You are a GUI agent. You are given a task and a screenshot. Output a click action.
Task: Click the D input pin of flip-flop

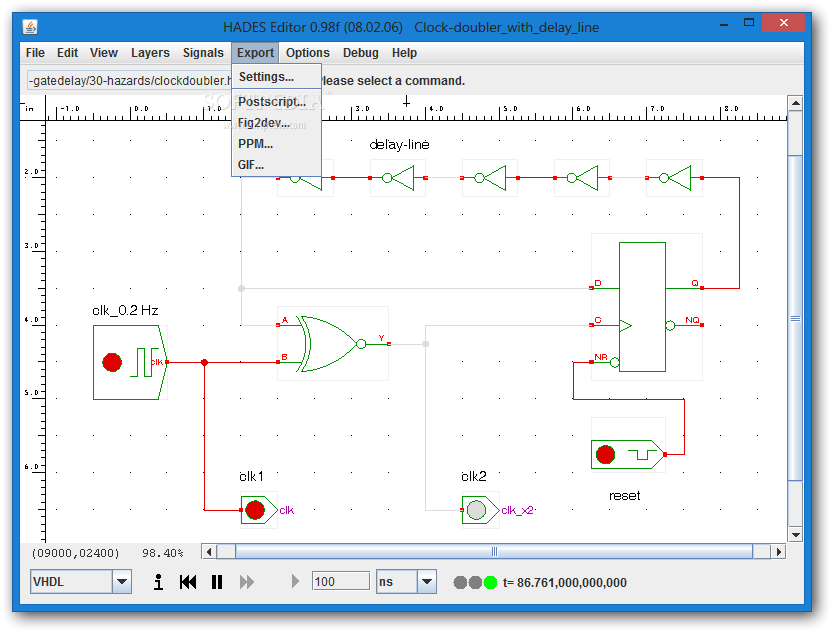[592, 288]
